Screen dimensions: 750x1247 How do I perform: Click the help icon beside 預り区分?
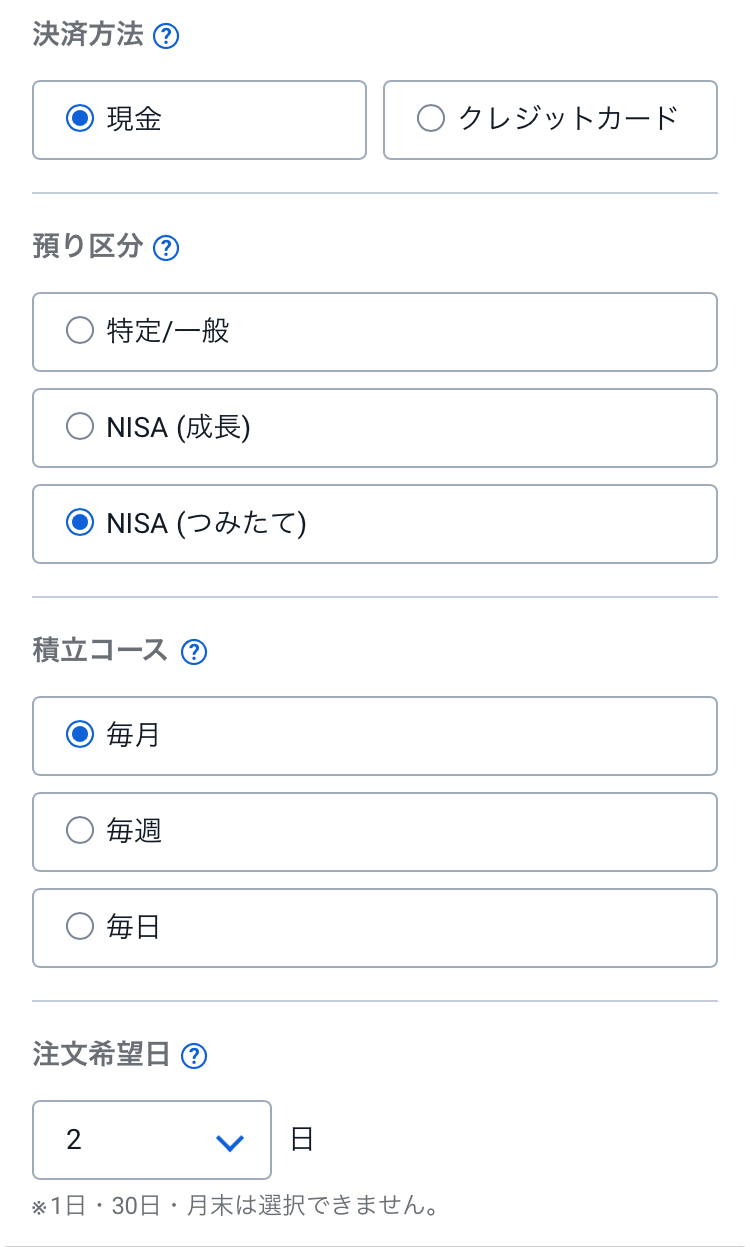coord(166,248)
